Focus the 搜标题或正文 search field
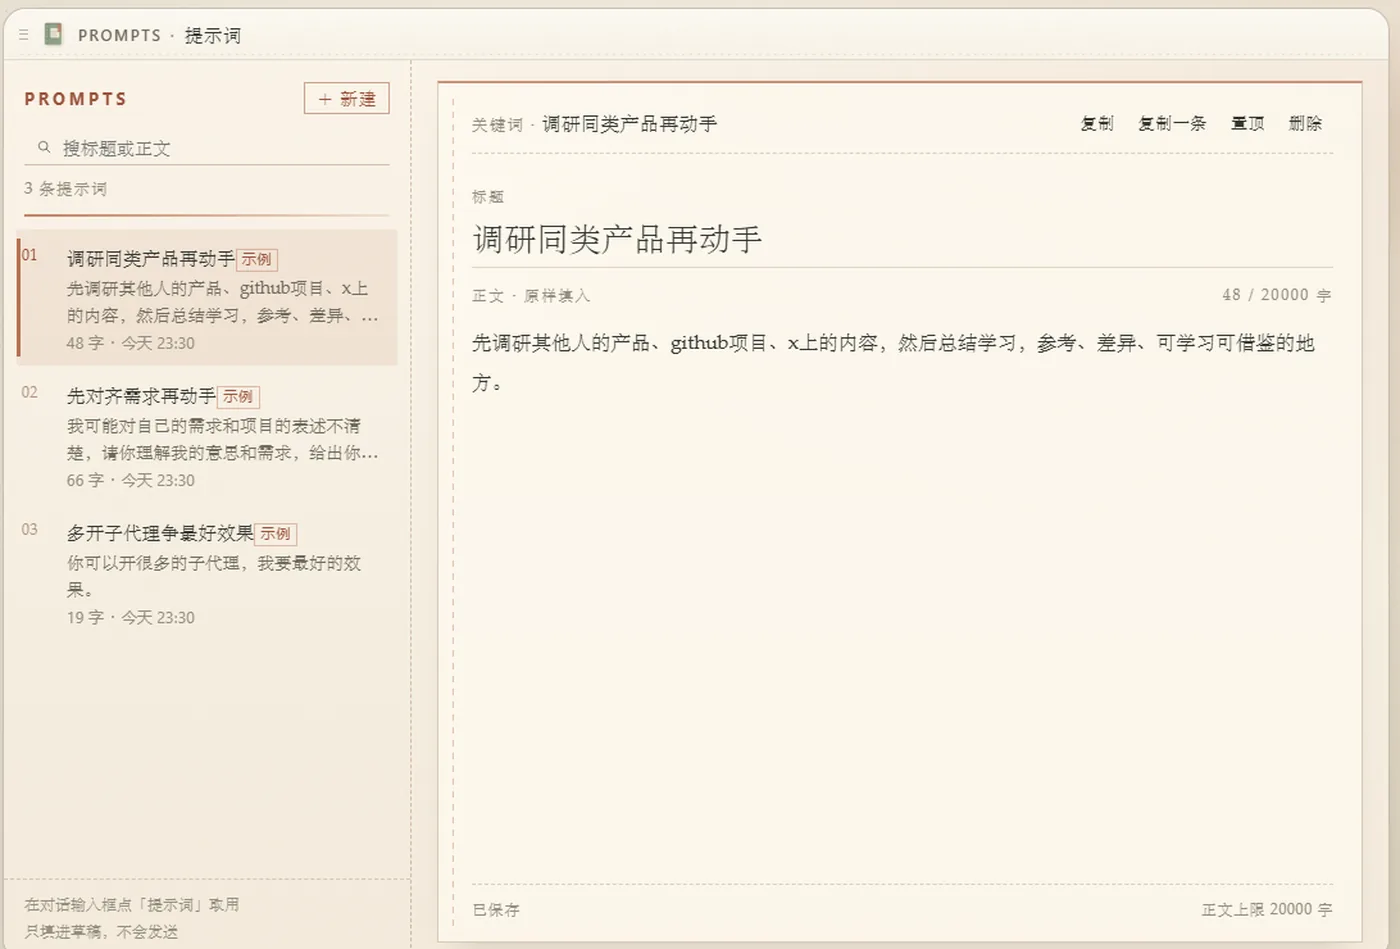This screenshot has height=949, width=1400. coord(207,148)
